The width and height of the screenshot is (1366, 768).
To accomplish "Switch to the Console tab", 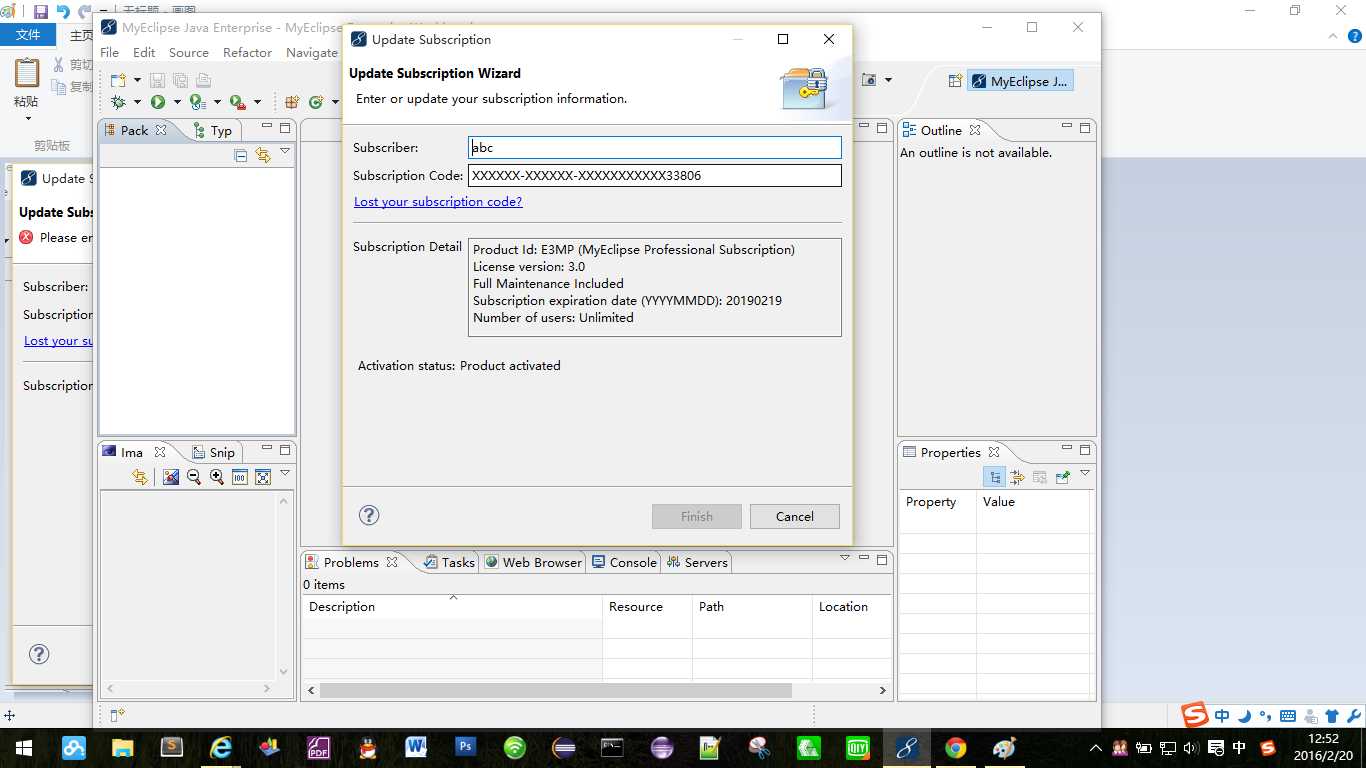I will click(625, 562).
